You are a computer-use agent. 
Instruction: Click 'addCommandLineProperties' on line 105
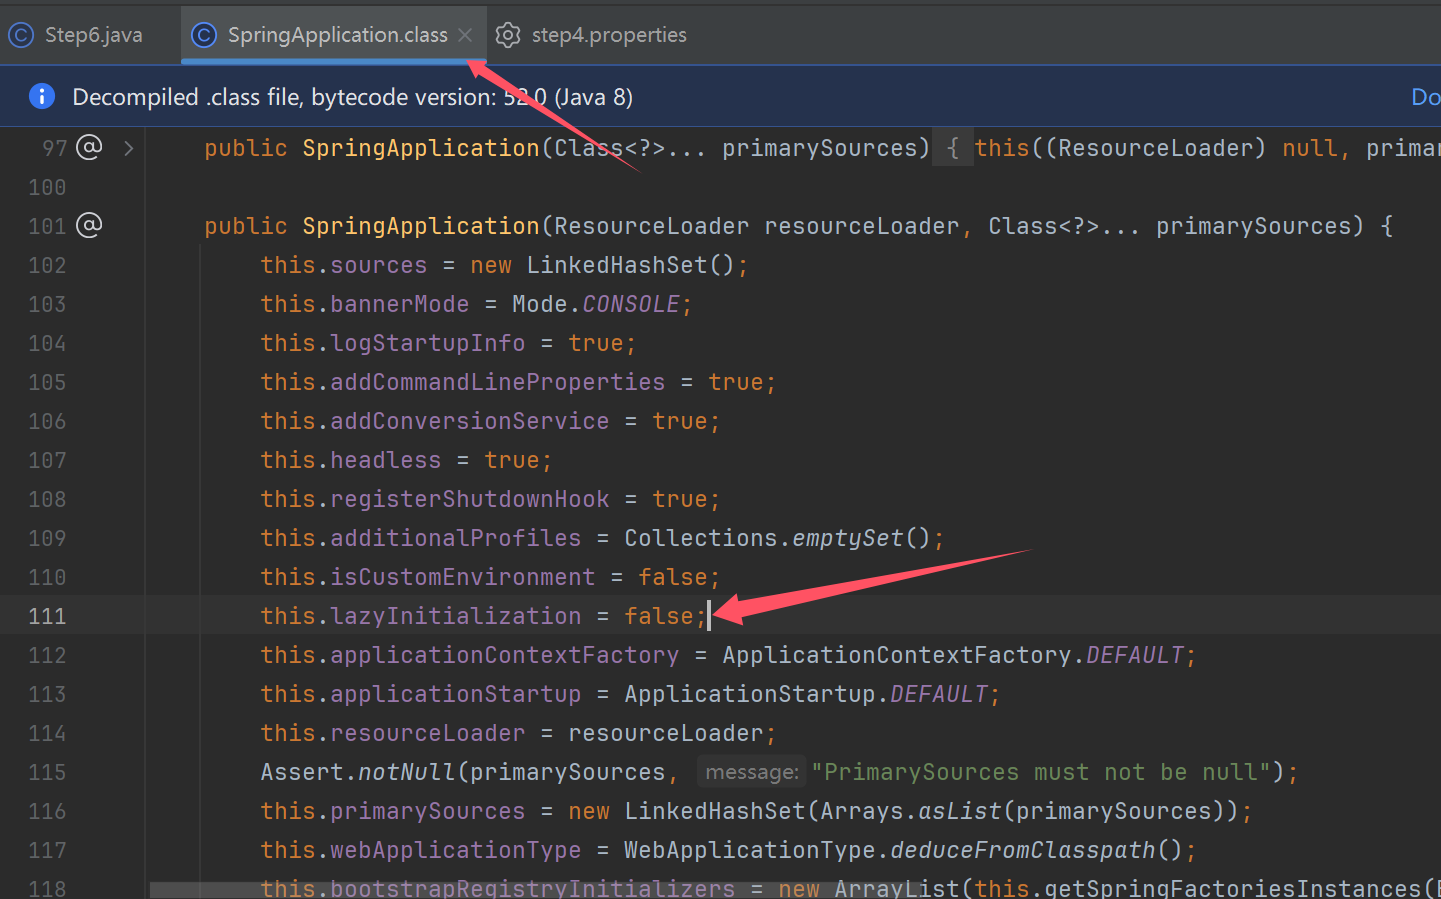[x=497, y=382]
